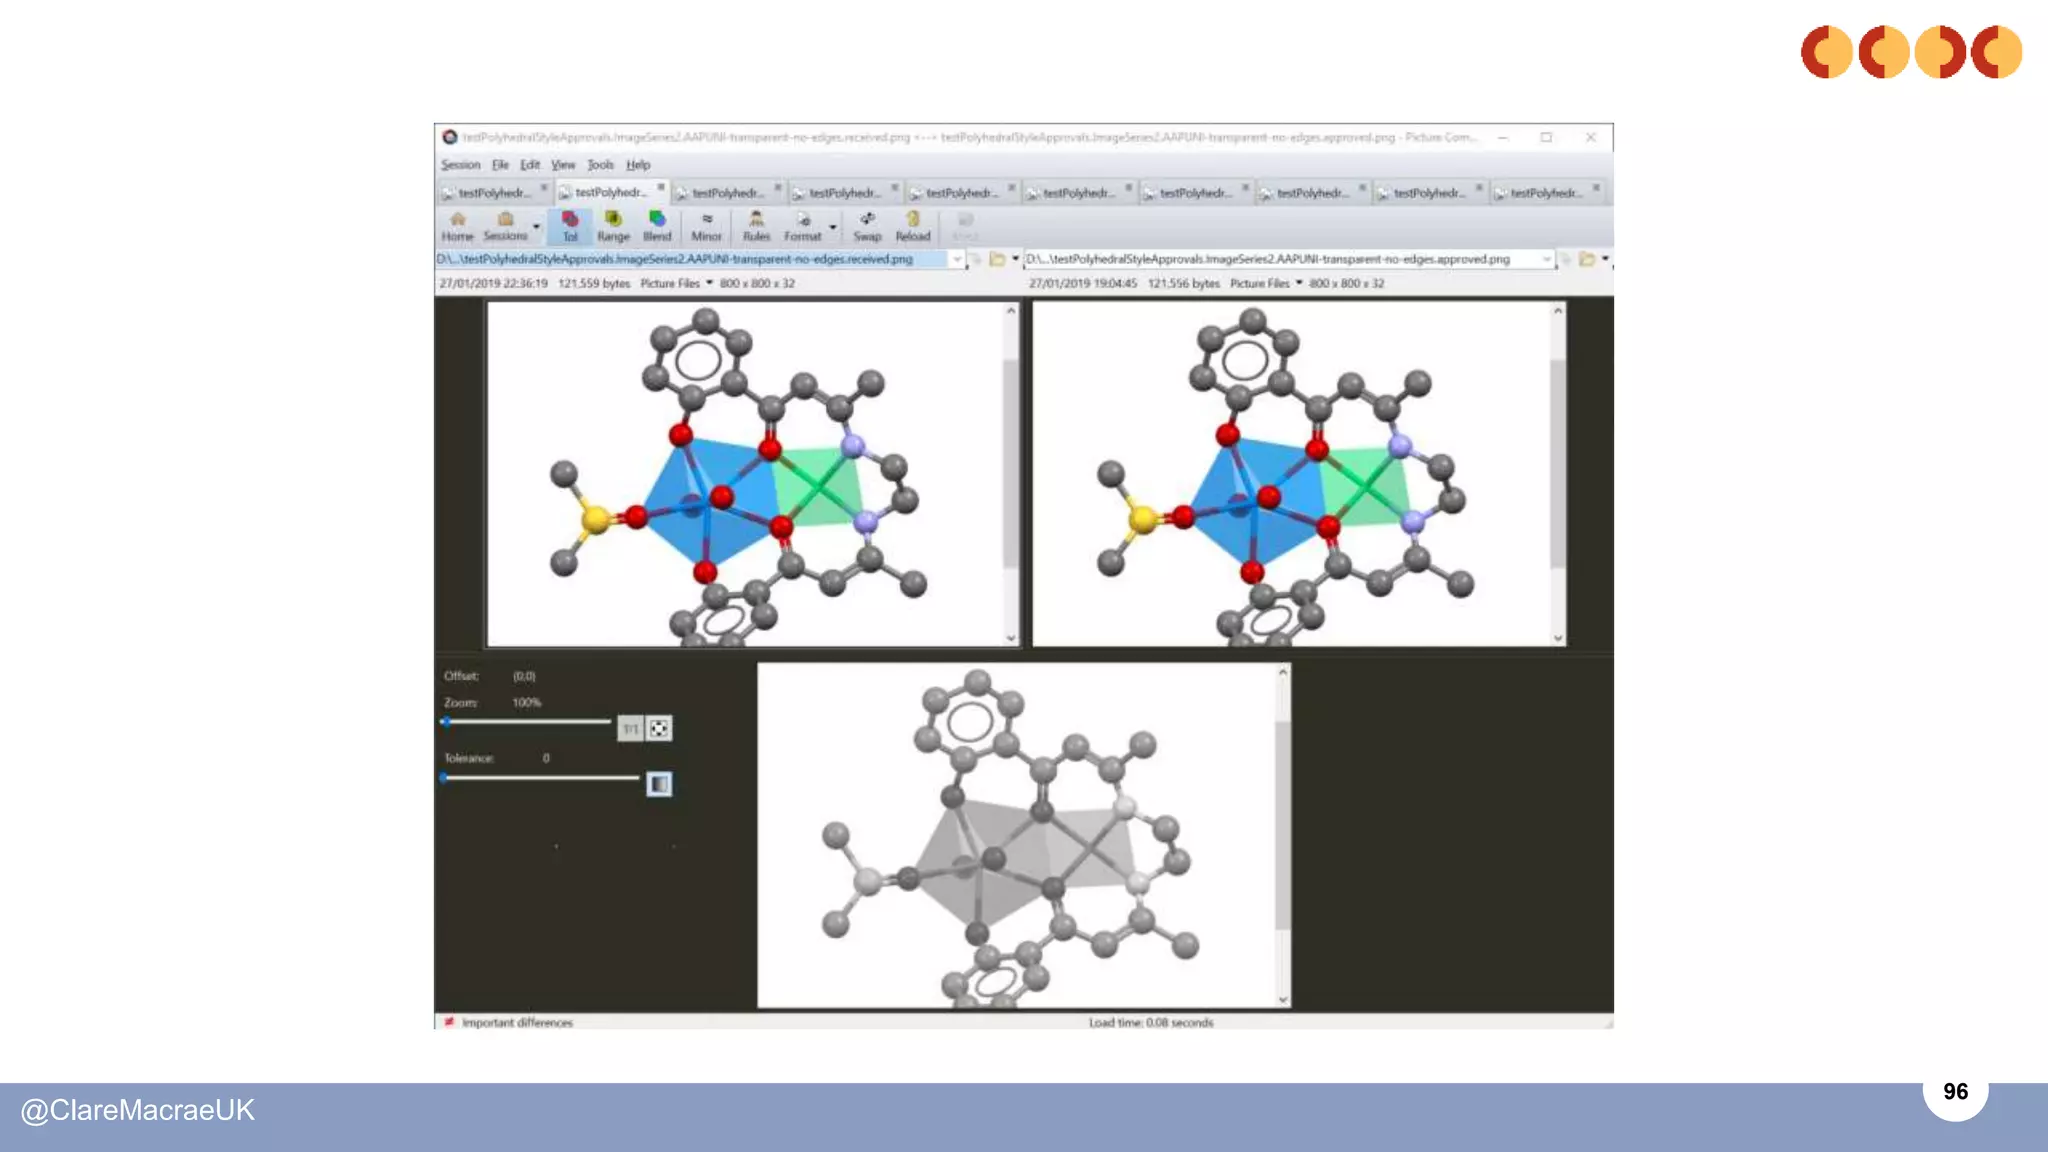Viewport: 2048px width, 1152px height.
Task: Toggle the fit-to-window zoom button
Action: (x=659, y=729)
